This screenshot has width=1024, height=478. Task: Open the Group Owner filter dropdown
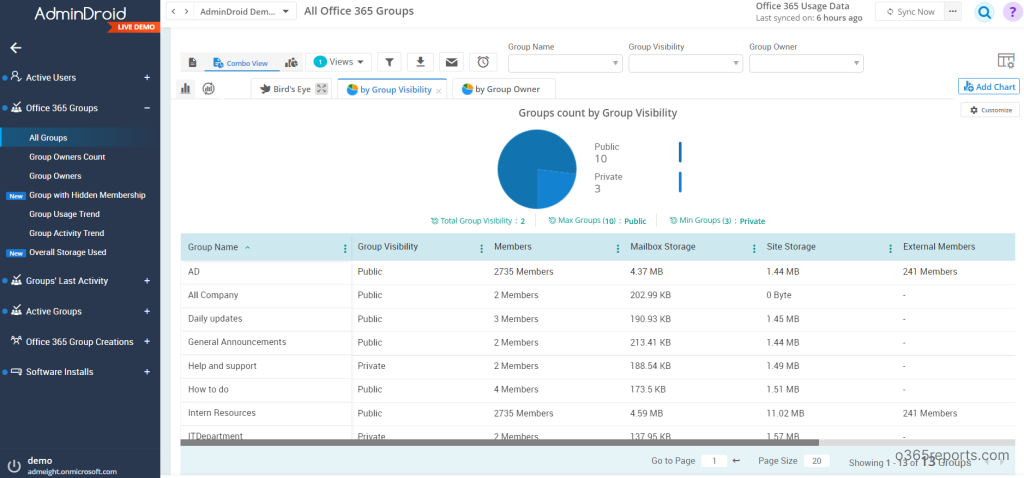point(807,63)
